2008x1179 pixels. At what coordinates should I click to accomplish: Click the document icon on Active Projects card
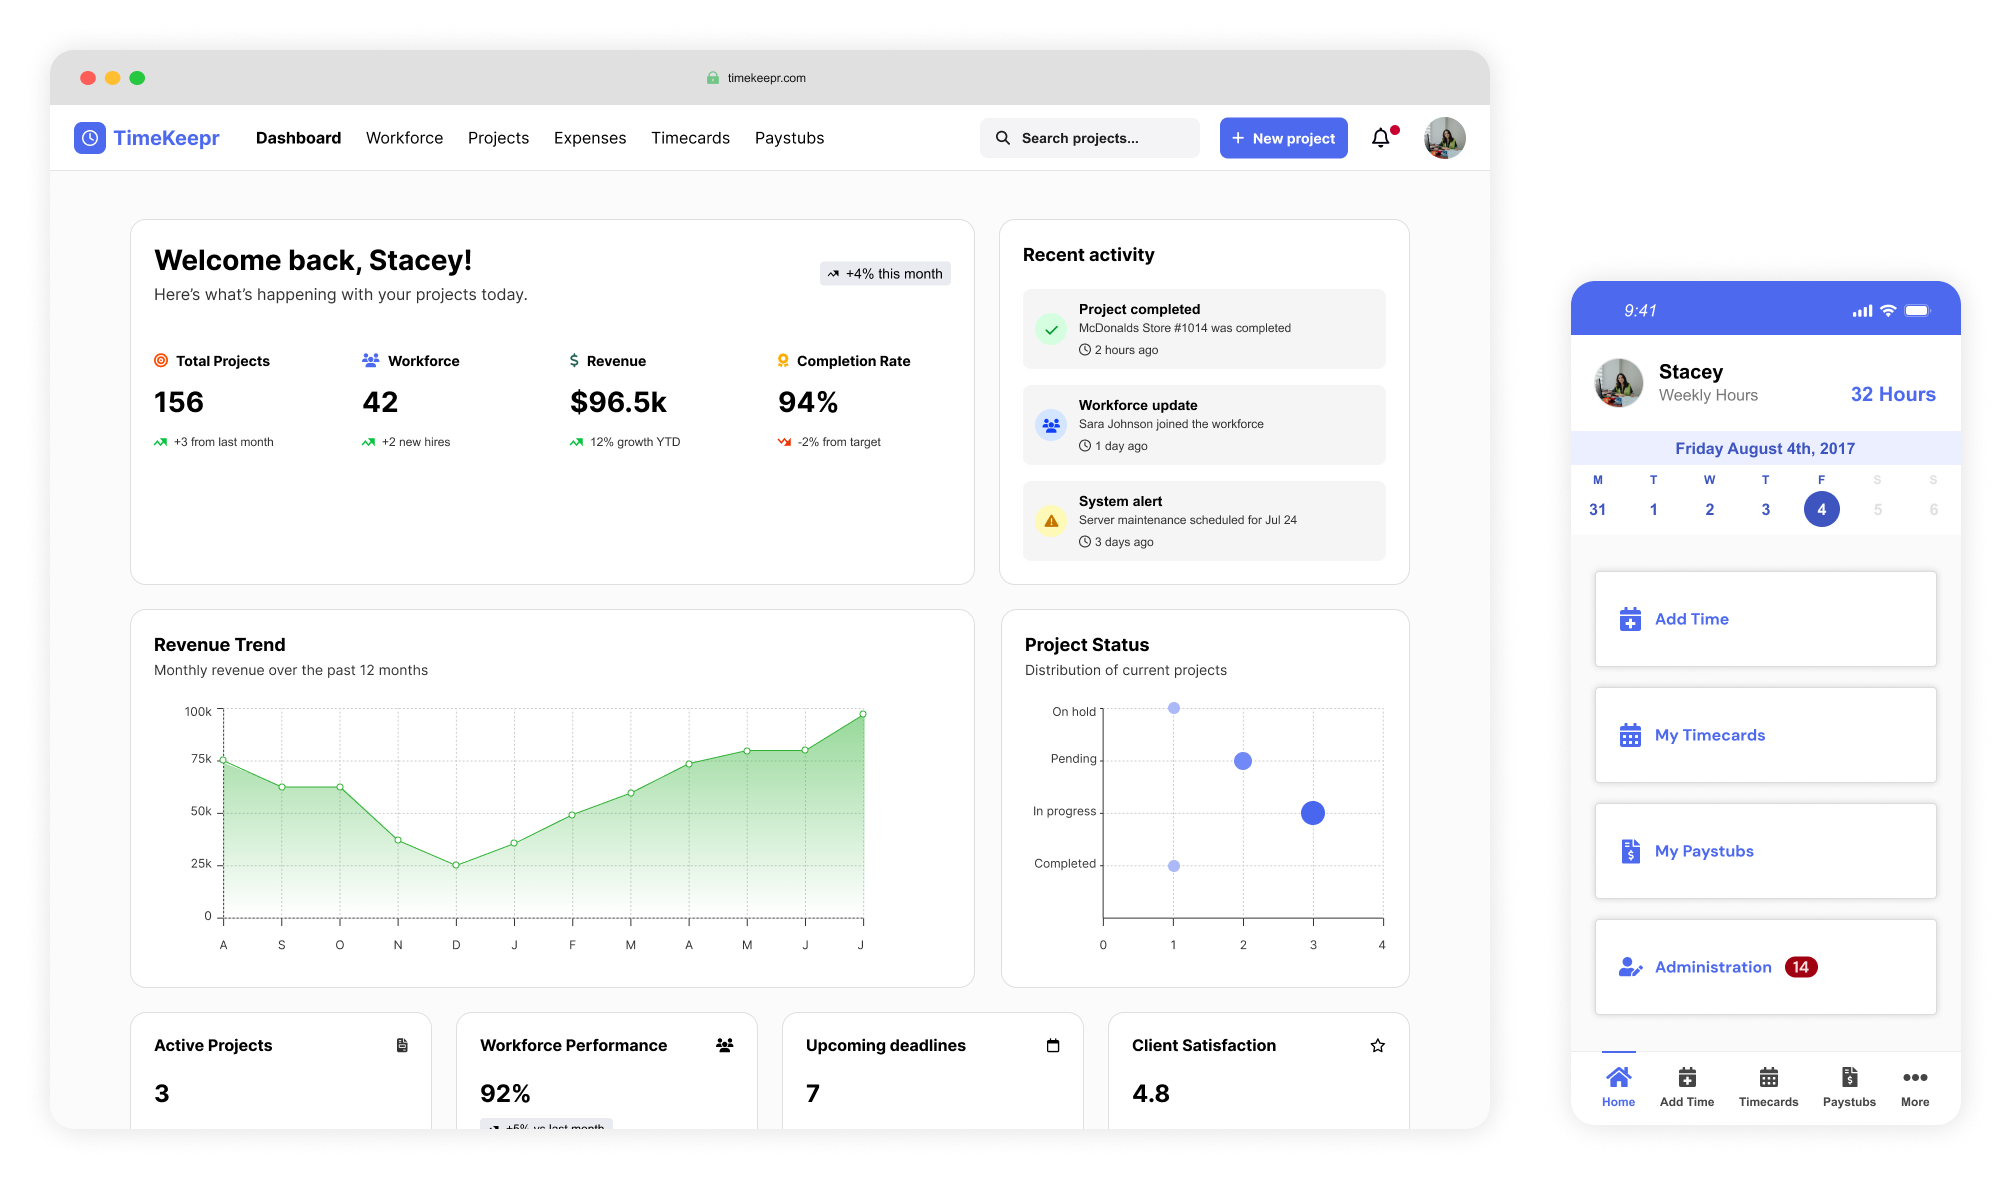402,1045
